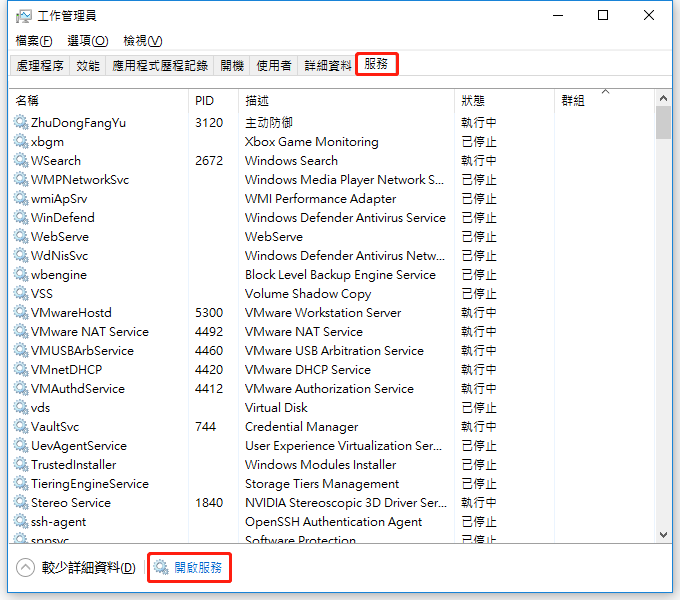The height and width of the screenshot is (600, 680).
Task: Switch to the 詳細資料 tab
Action: click(327, 65)
